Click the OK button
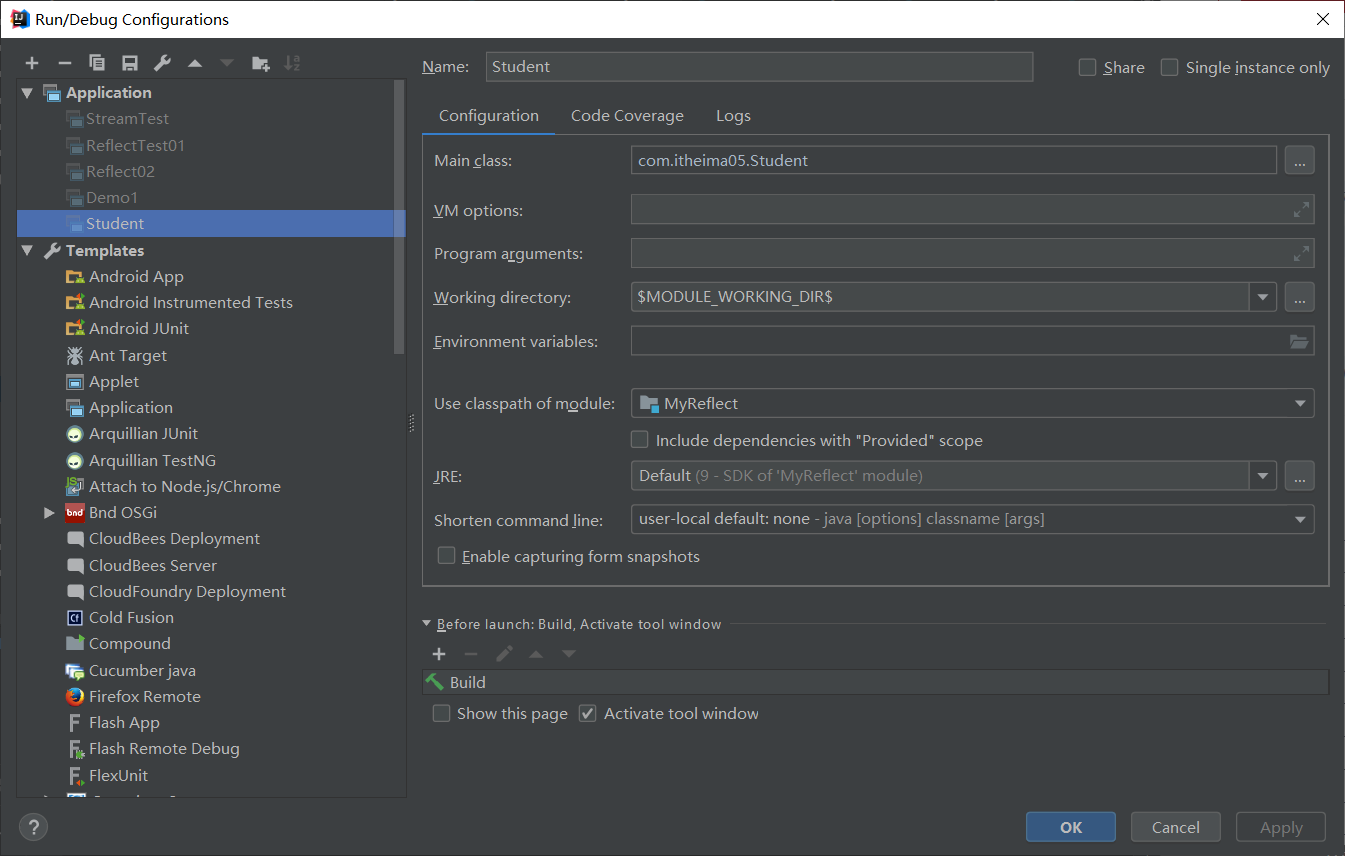The image size is (1345, 856). coord(1070,827)
